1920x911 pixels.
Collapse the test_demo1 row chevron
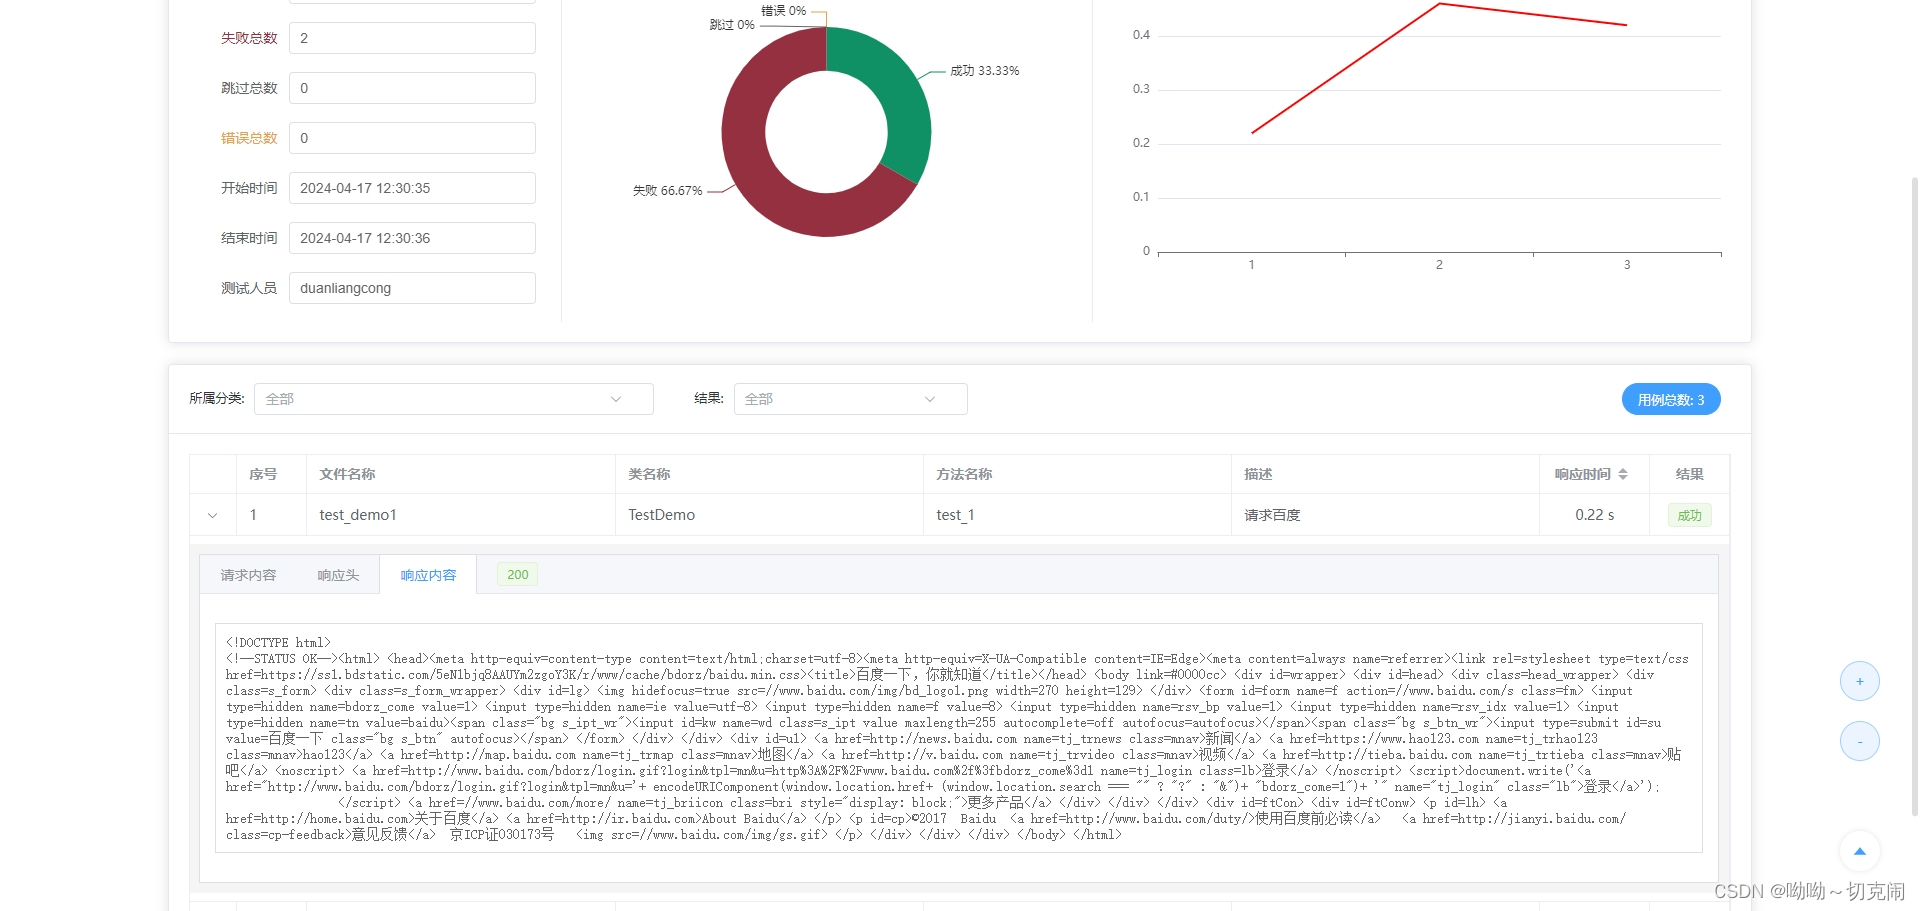coord(212,515)
